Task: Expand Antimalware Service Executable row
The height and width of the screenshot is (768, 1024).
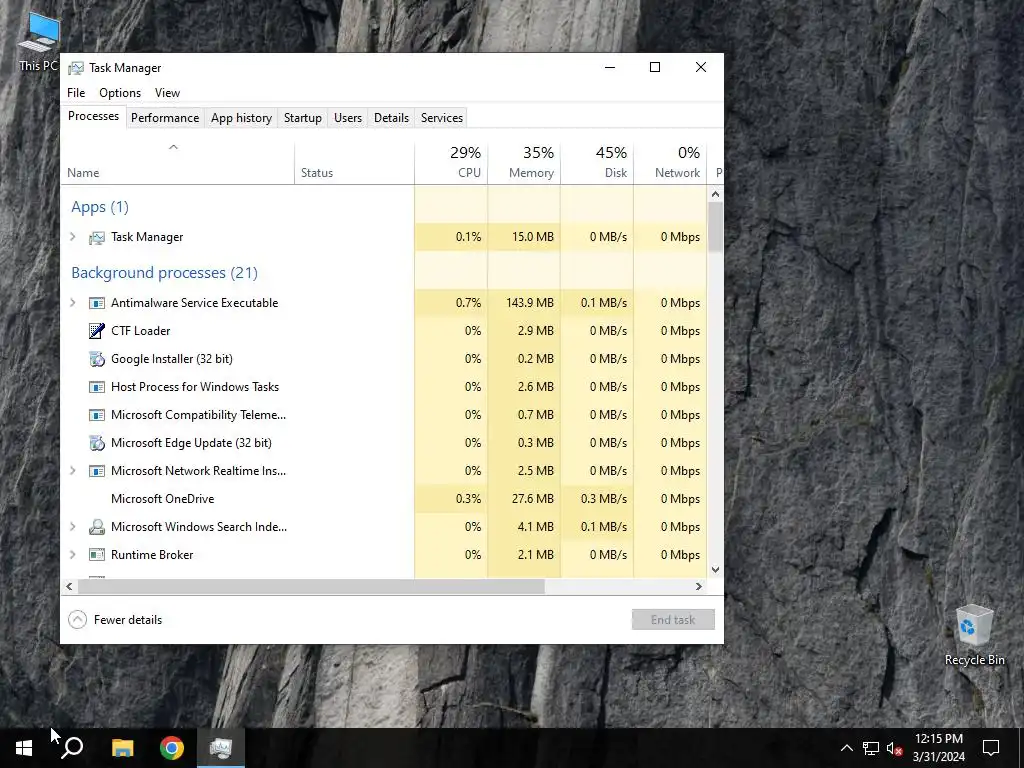Action: (72, 303)
